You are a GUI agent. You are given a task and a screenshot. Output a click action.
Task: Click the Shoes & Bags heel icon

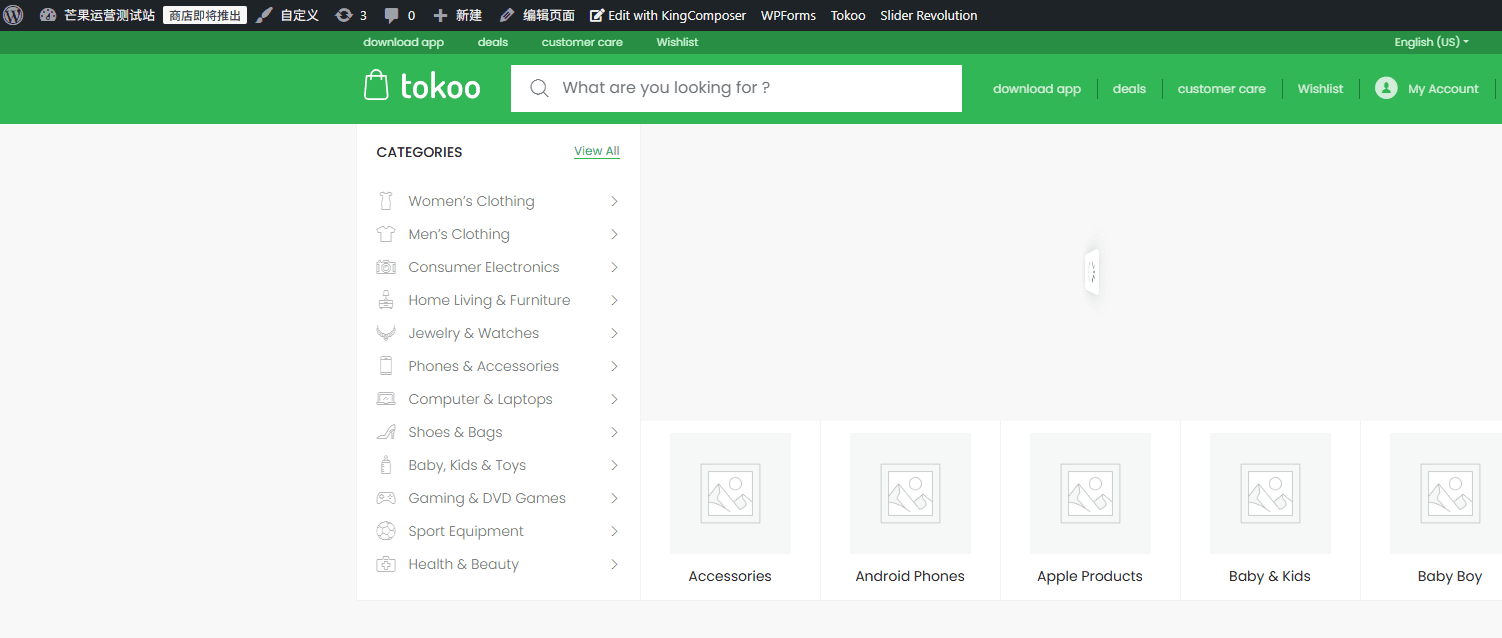tap(386, 432)
